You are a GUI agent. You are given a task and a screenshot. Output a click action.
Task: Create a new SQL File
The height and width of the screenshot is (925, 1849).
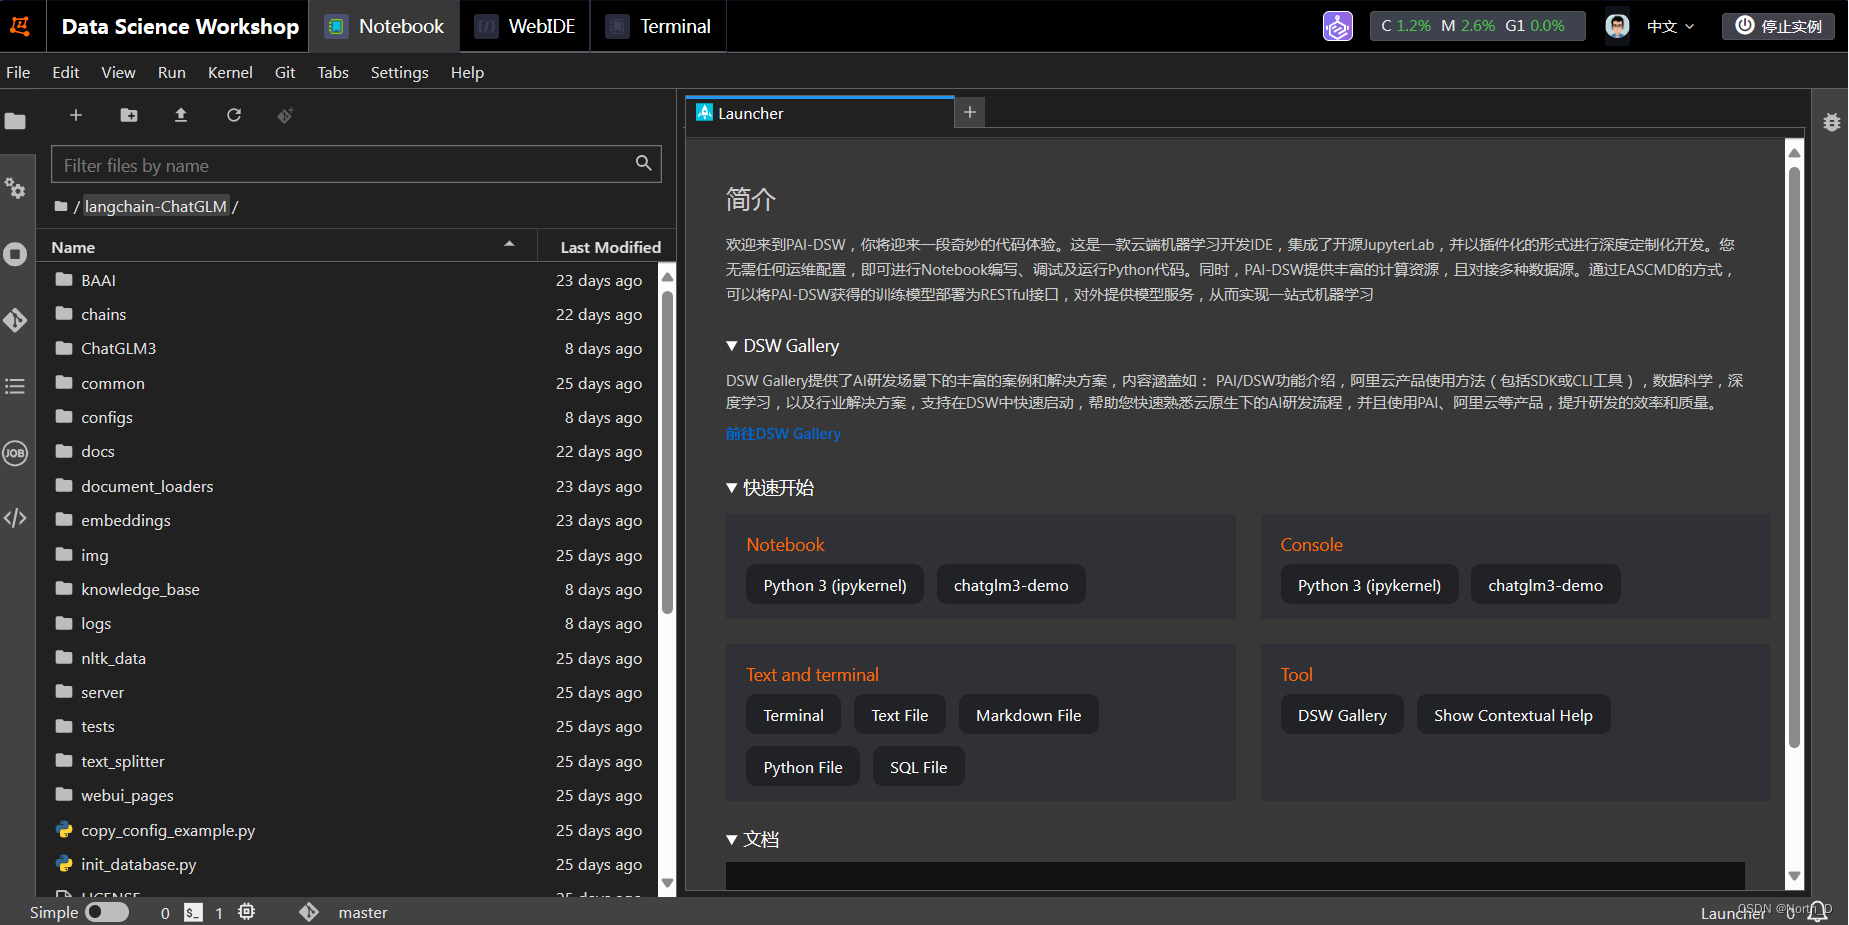pos(918,767)
